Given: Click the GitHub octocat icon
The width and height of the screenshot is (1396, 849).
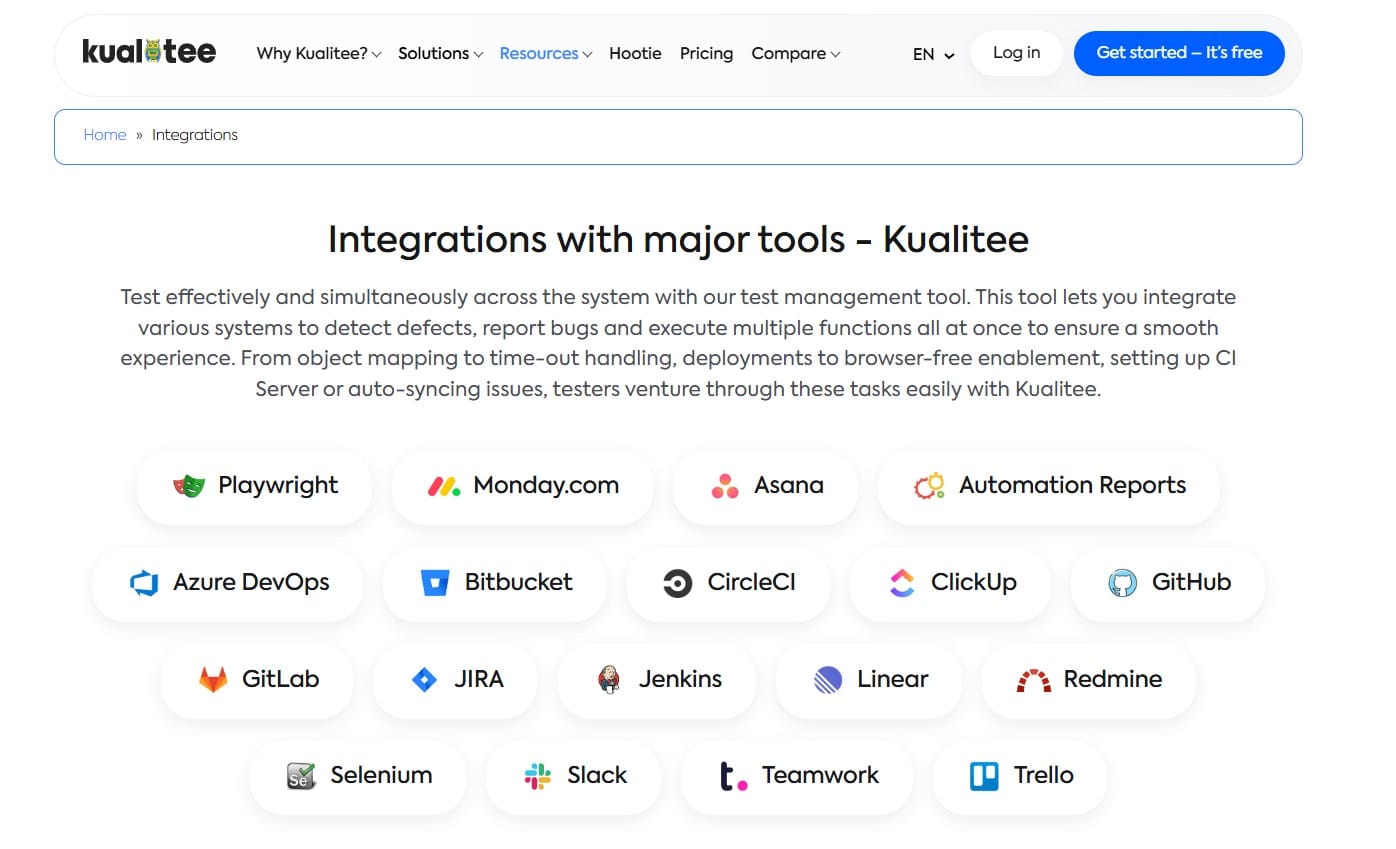Looking at the screenshot, I should pos(1123,583).
